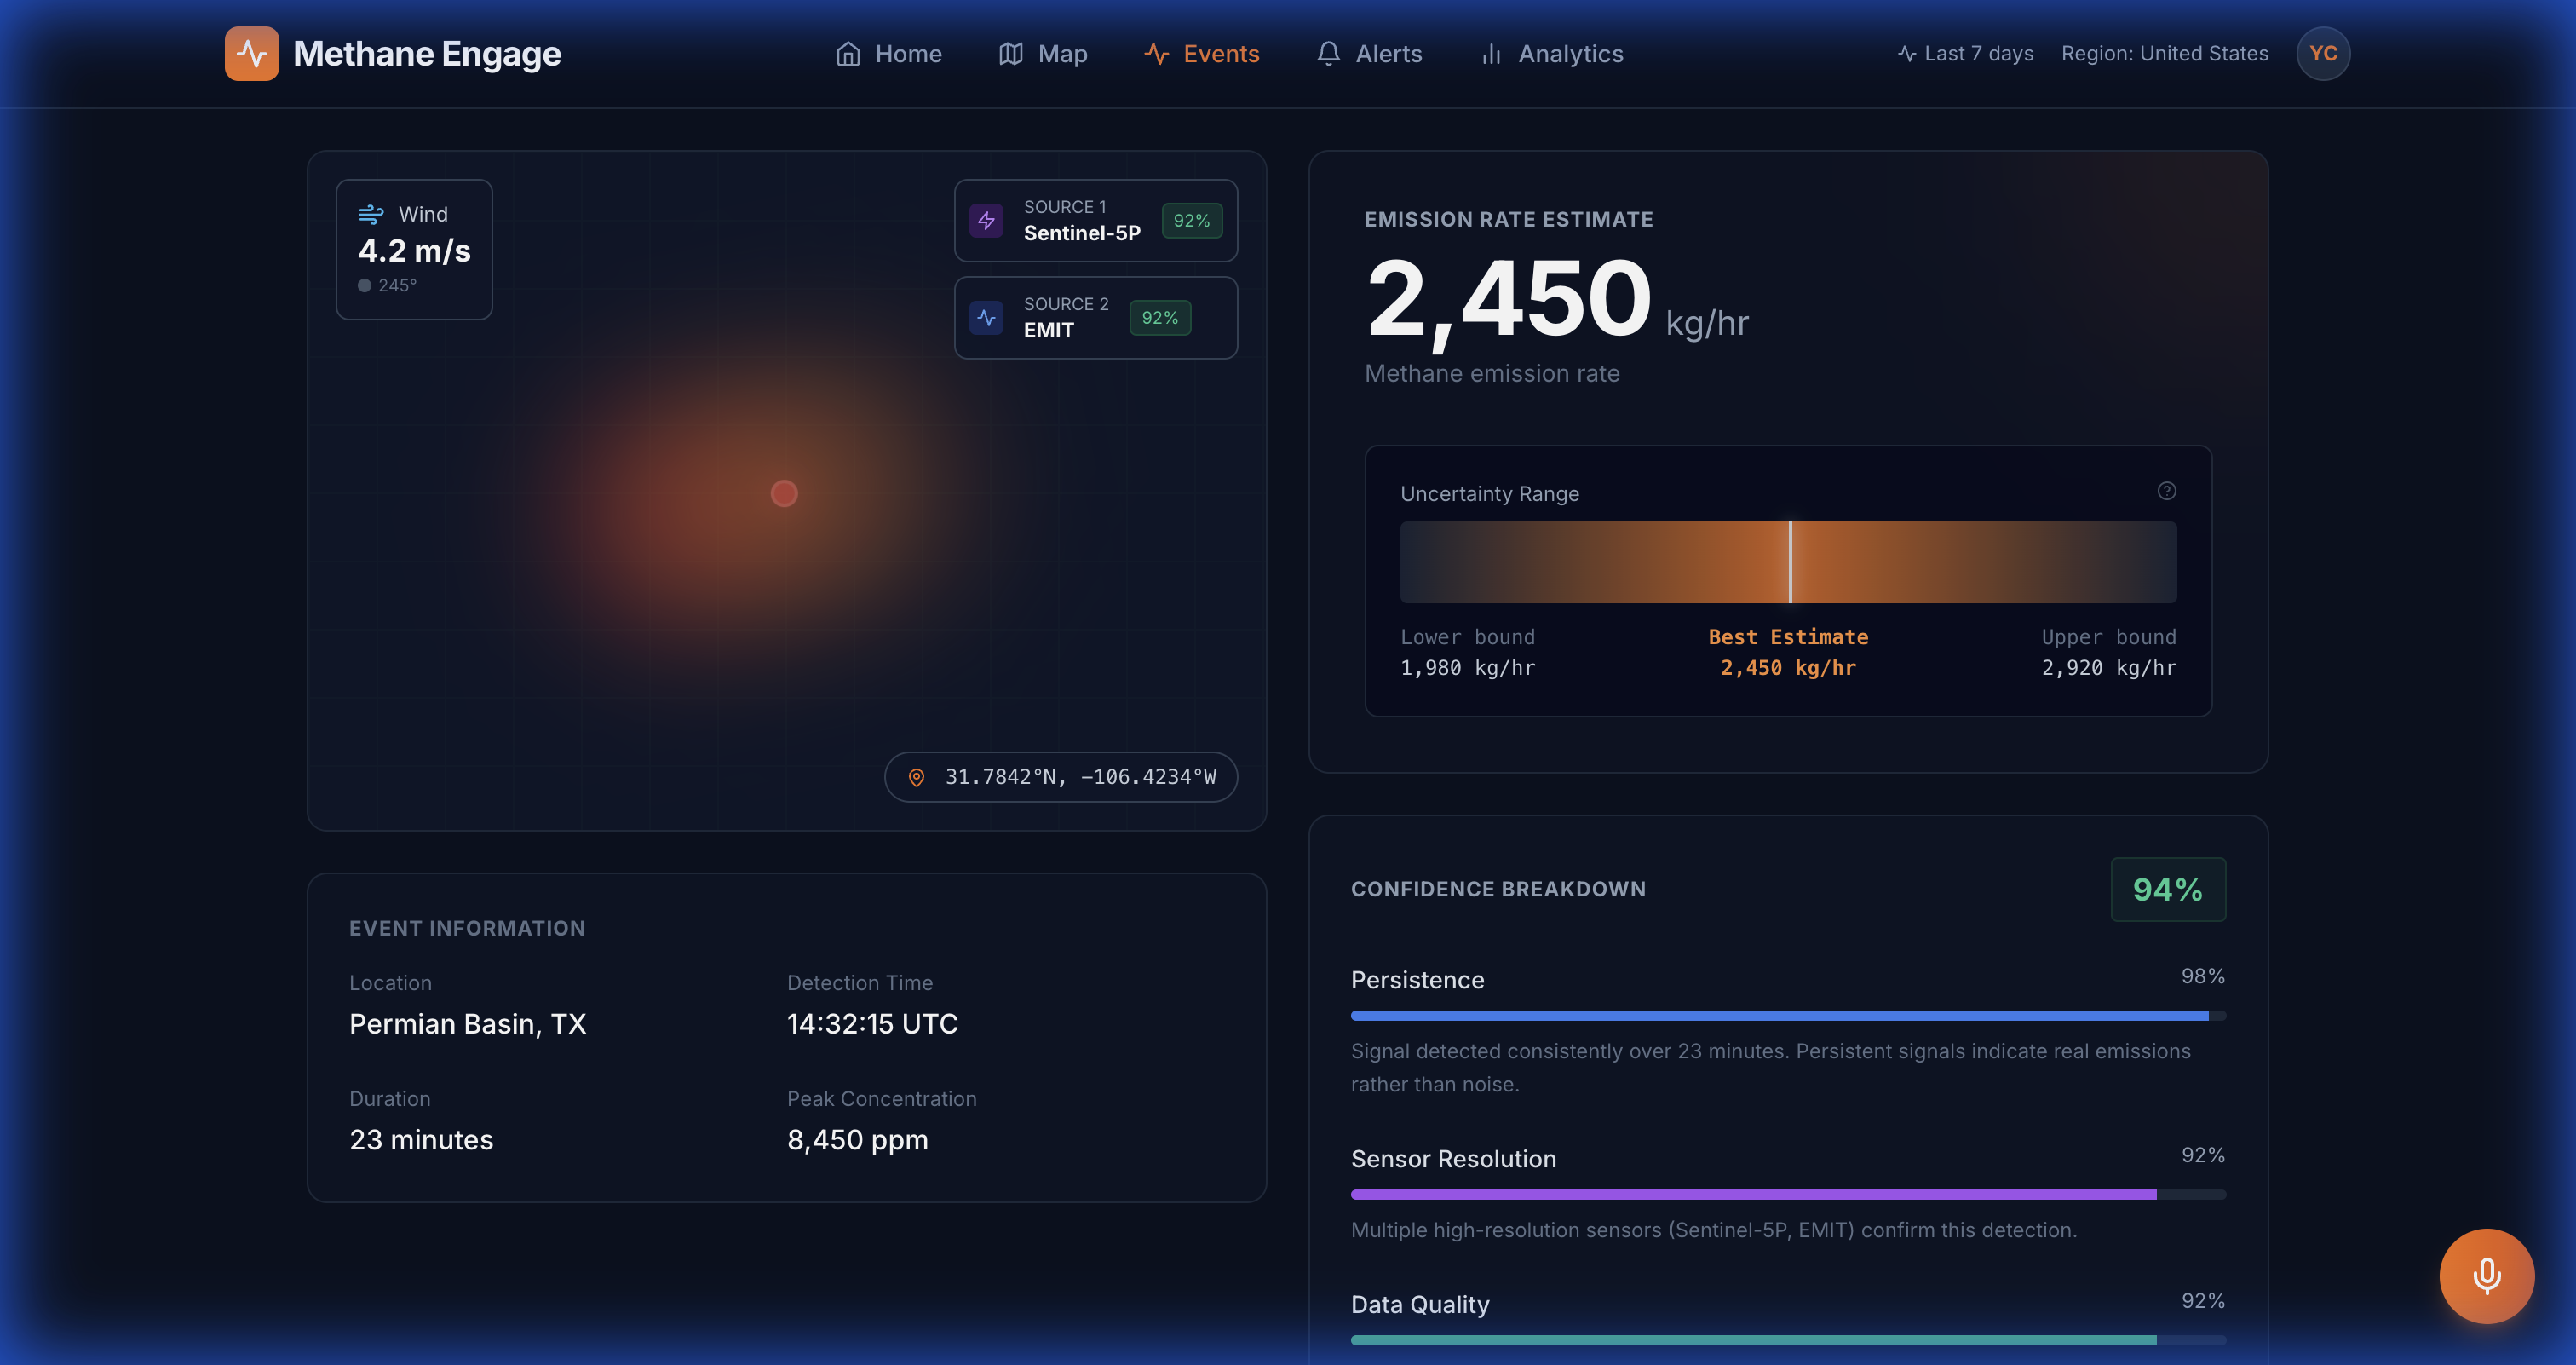Viewport: 2576px width, 1365px height.
Task: Click the 8,450 ppm peak concentration
Action: 857,1140
